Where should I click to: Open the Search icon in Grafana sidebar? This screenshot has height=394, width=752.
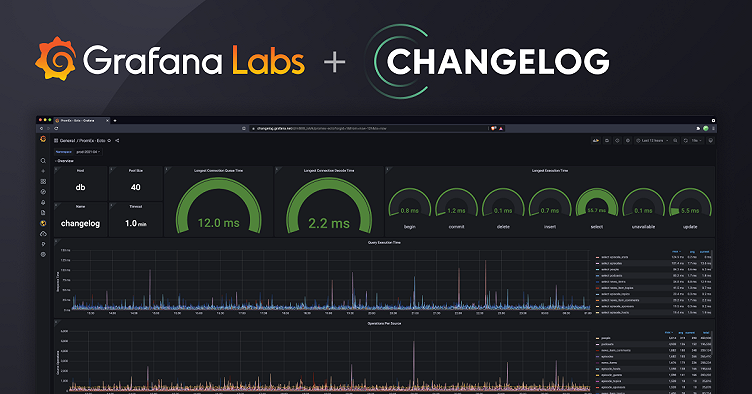(x=43, y=161)
